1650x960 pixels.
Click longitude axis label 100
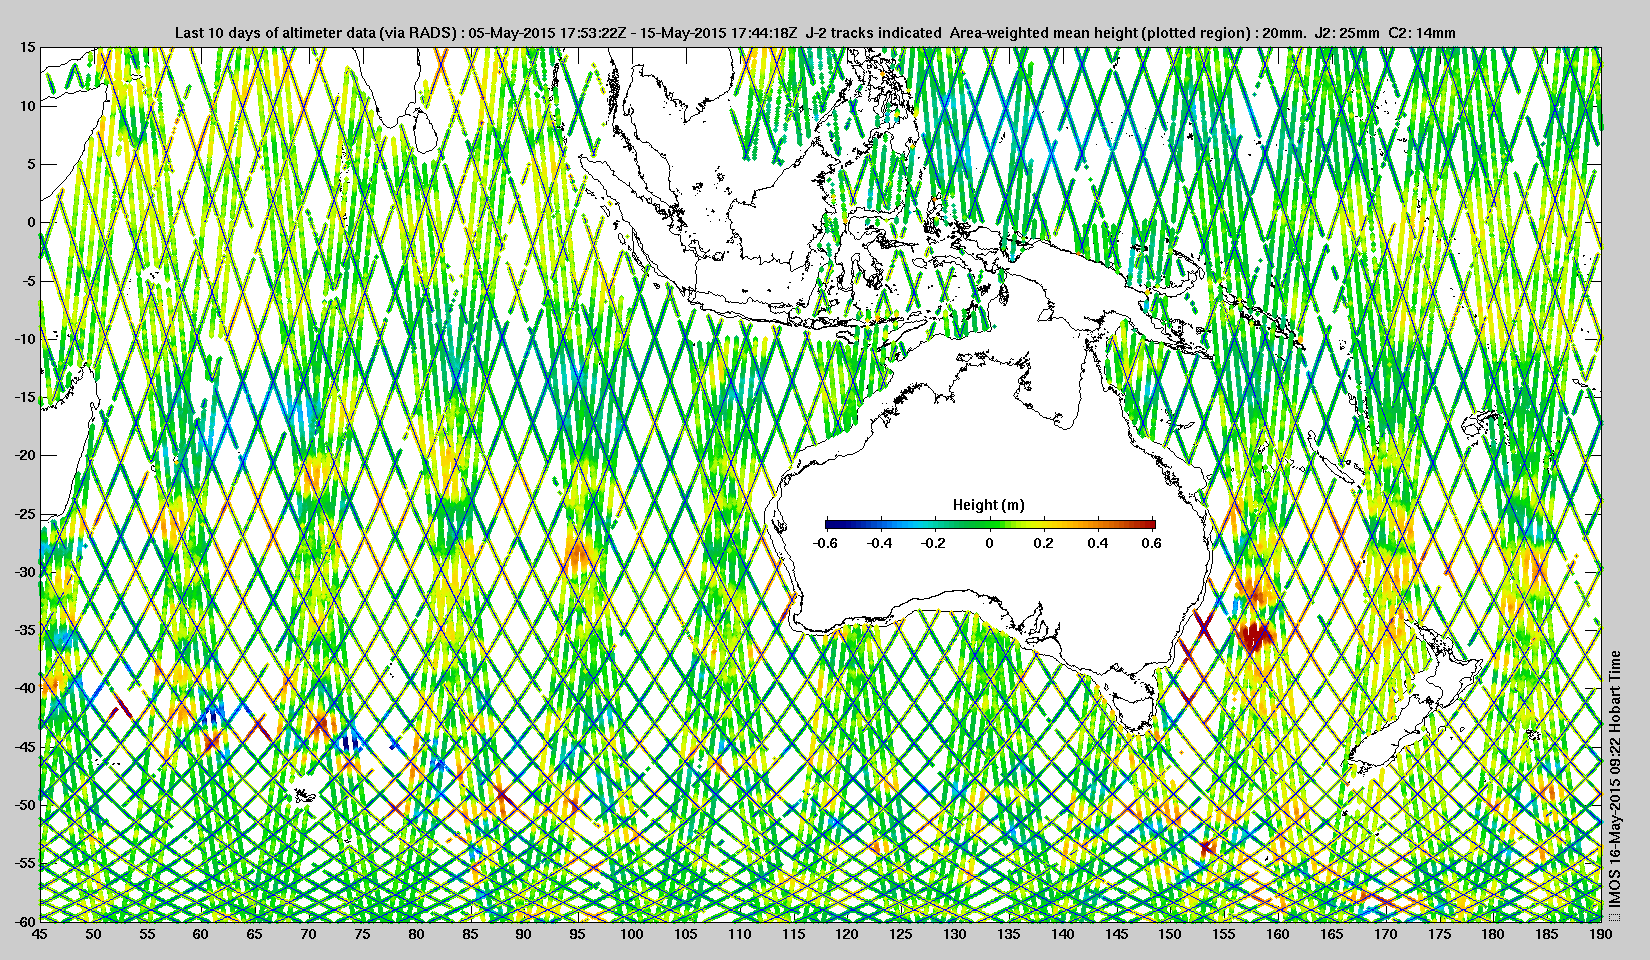pos(631,934)
